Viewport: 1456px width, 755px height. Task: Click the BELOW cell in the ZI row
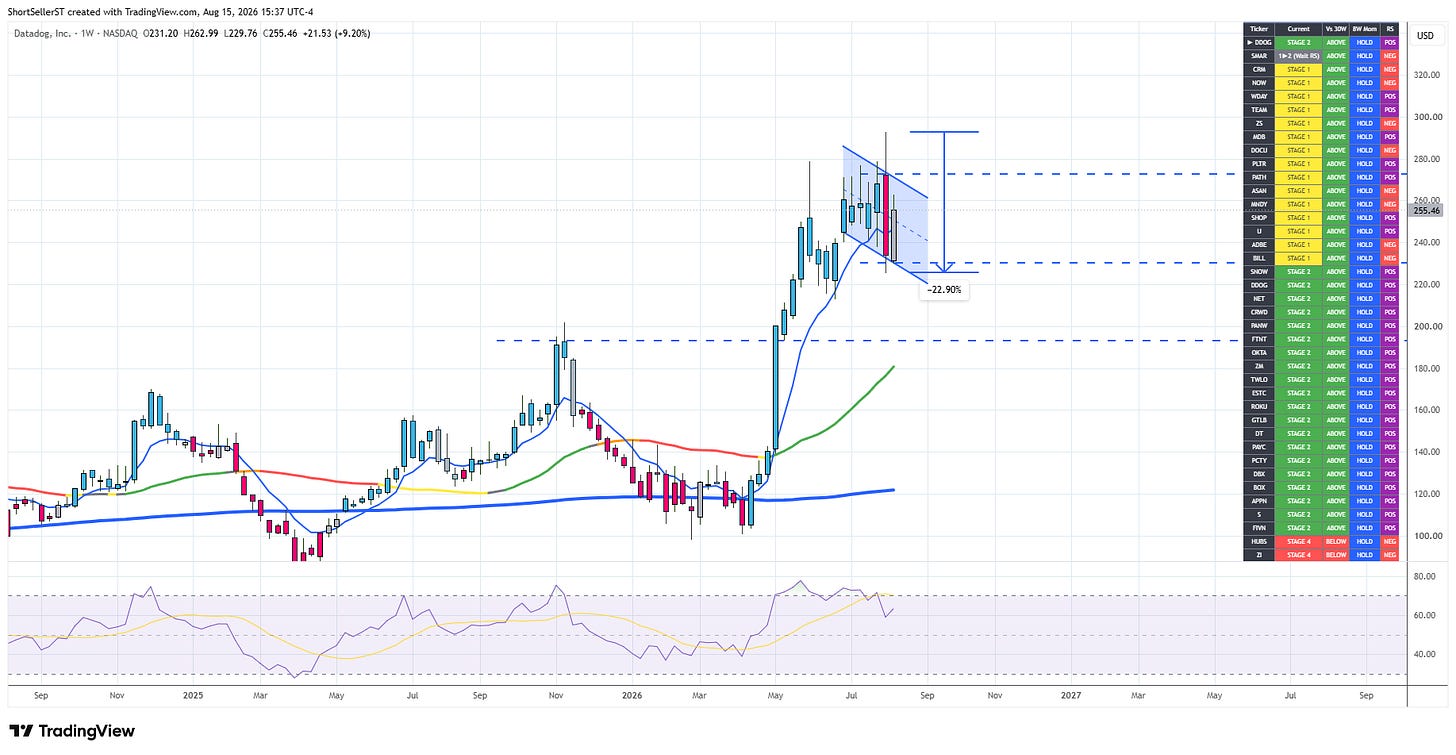[1335, 555]
